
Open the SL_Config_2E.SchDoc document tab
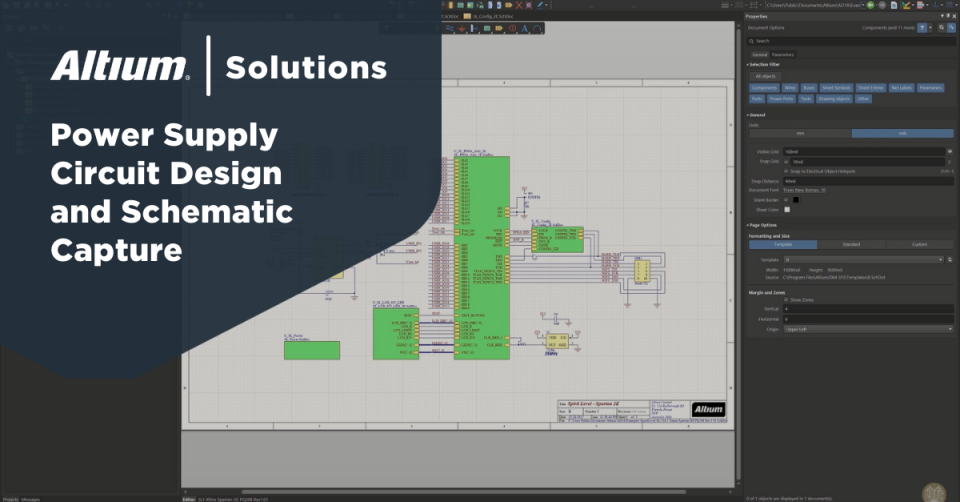(491, 17)
